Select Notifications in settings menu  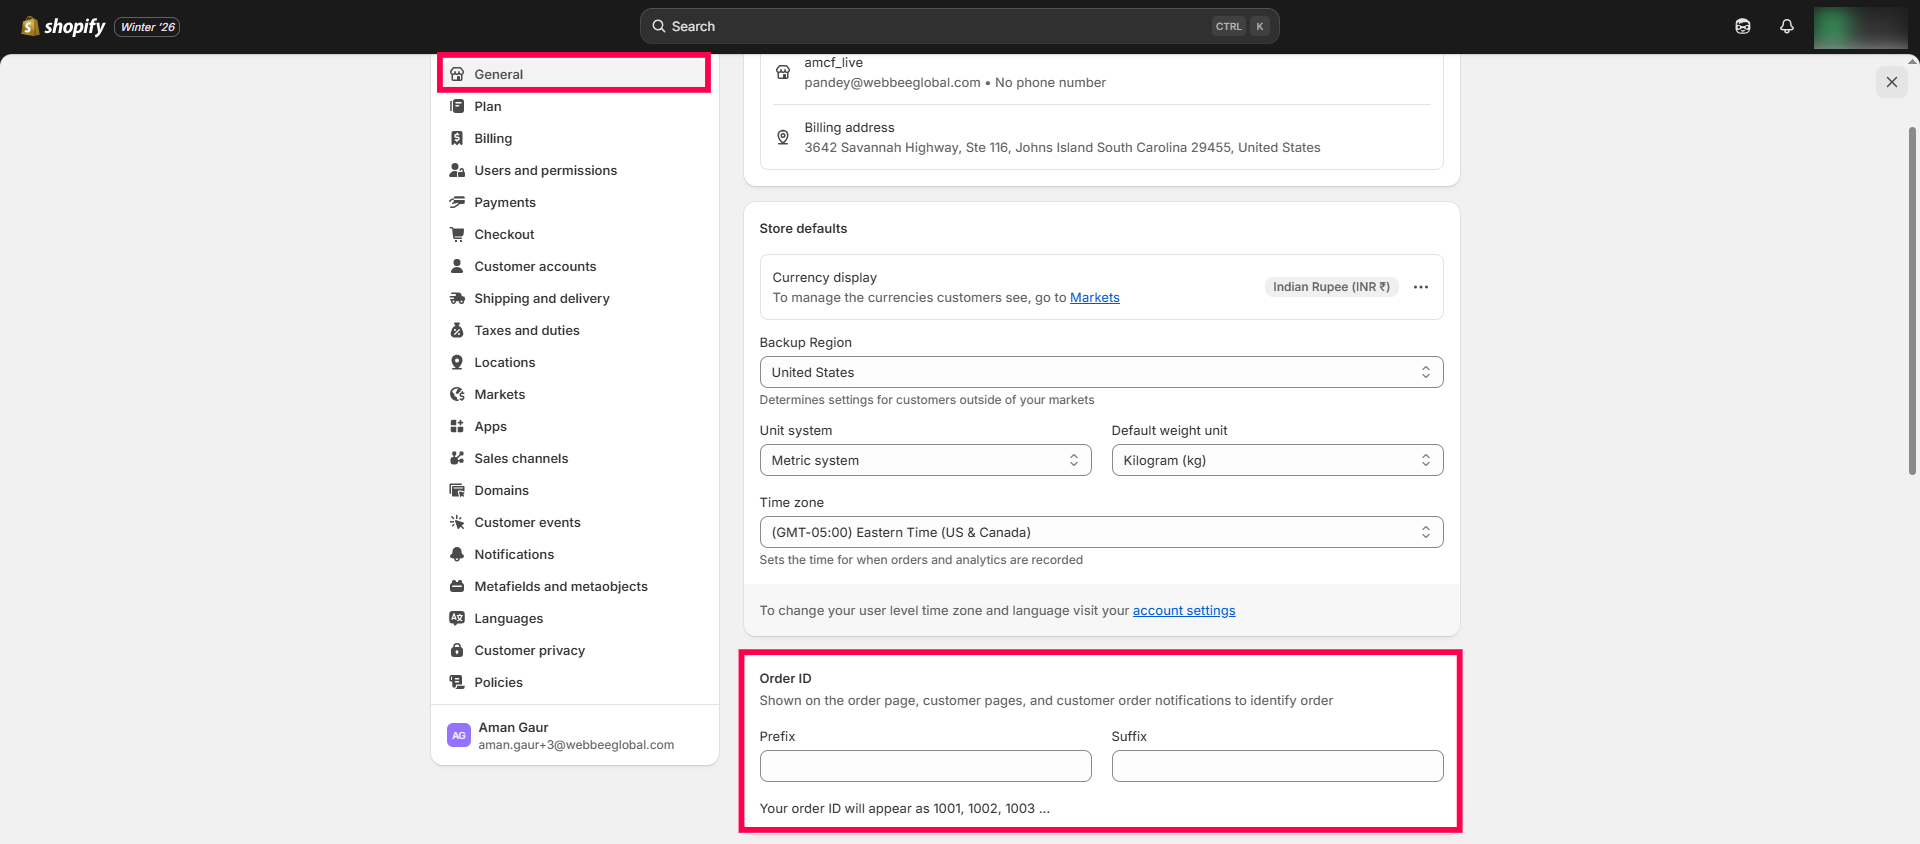point(514,554)
